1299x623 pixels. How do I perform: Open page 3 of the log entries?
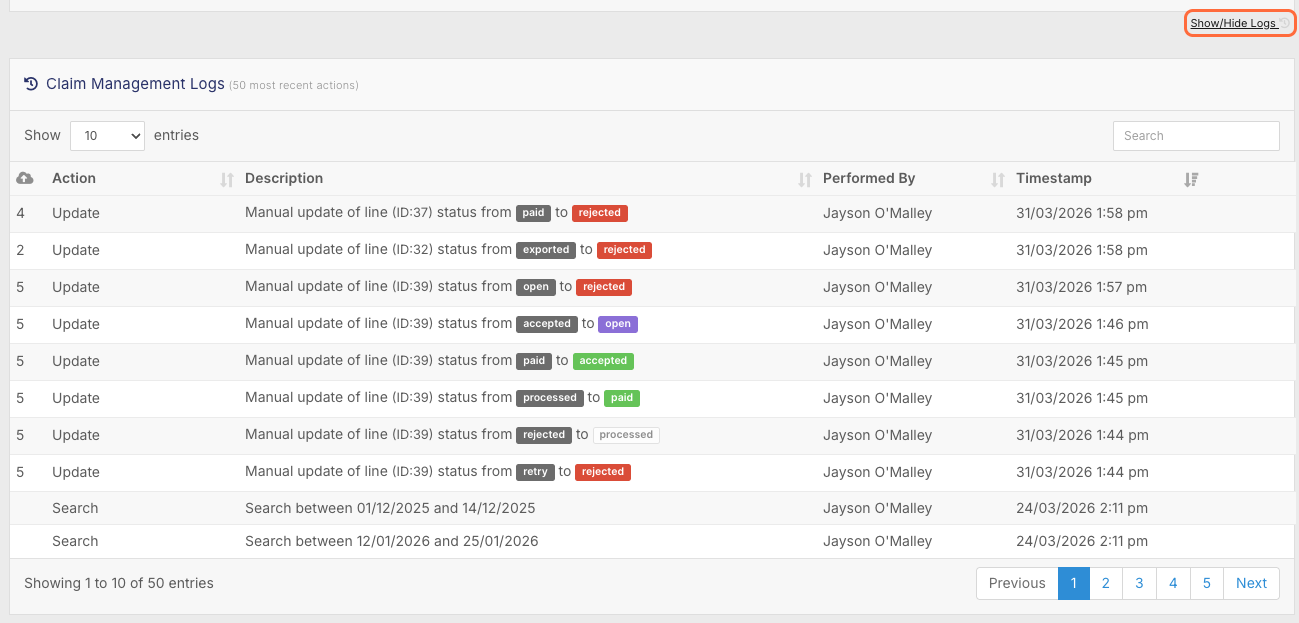pyautogui.click(x=1139, y=583)
